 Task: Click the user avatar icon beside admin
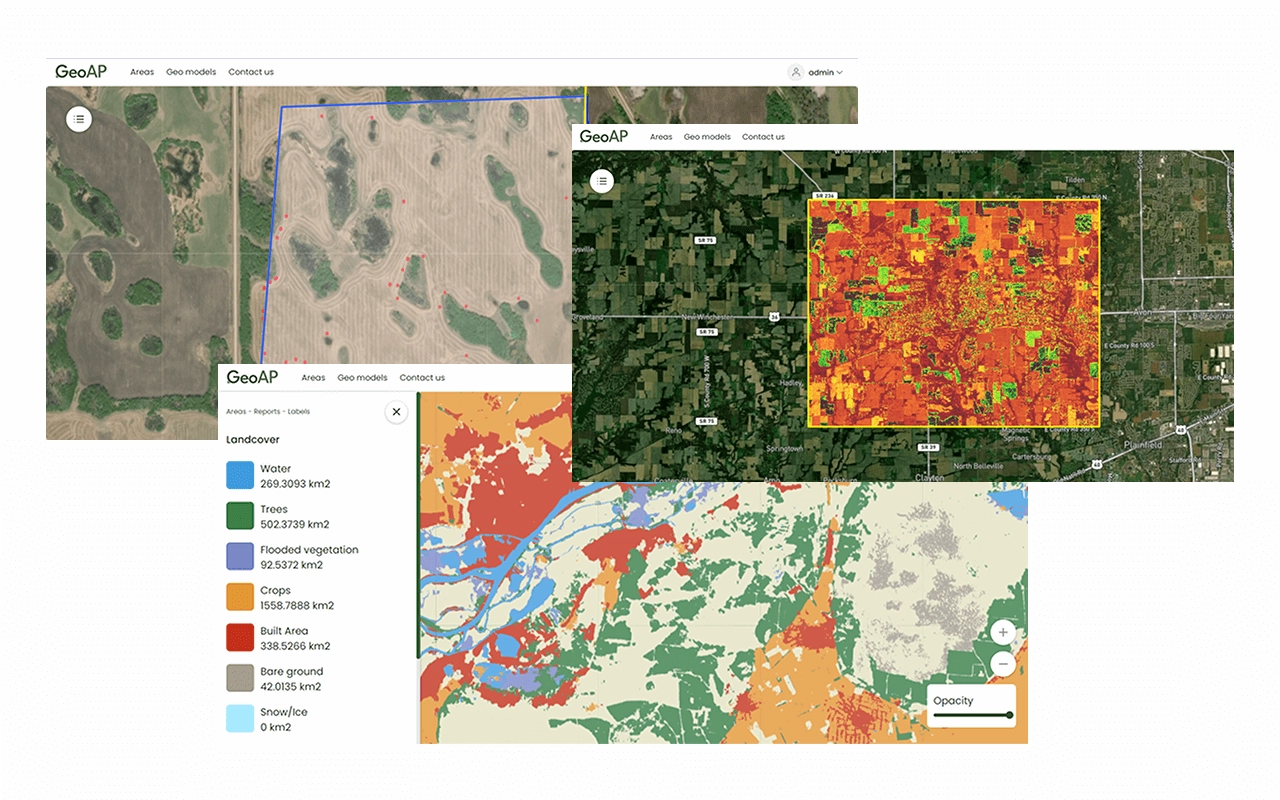coord(795,72)
